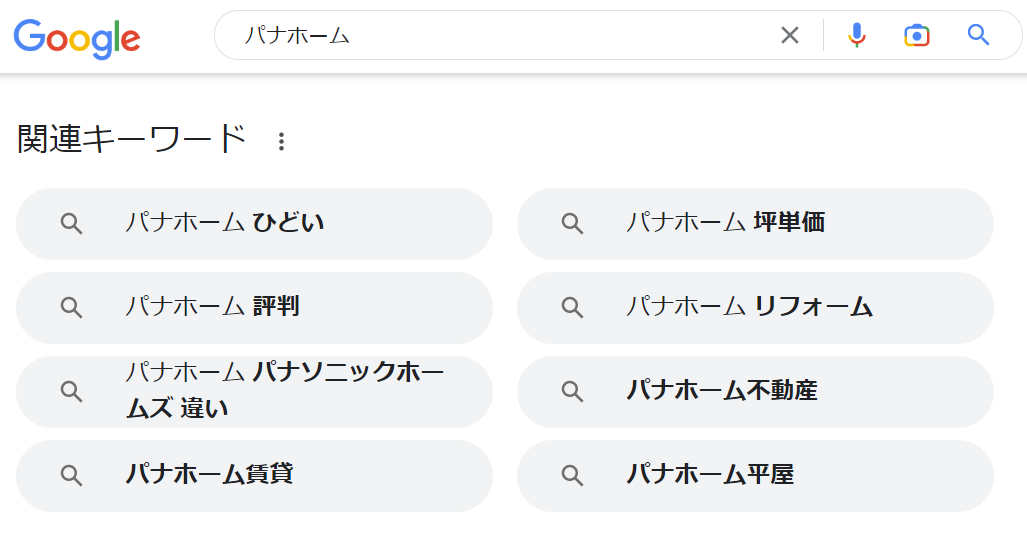
Task: Click in the パナホーム search field
Action: pos(500,36)
